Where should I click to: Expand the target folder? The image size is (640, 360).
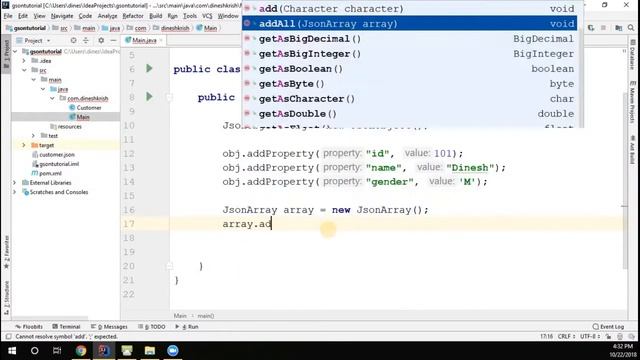(x=24, y=145)
